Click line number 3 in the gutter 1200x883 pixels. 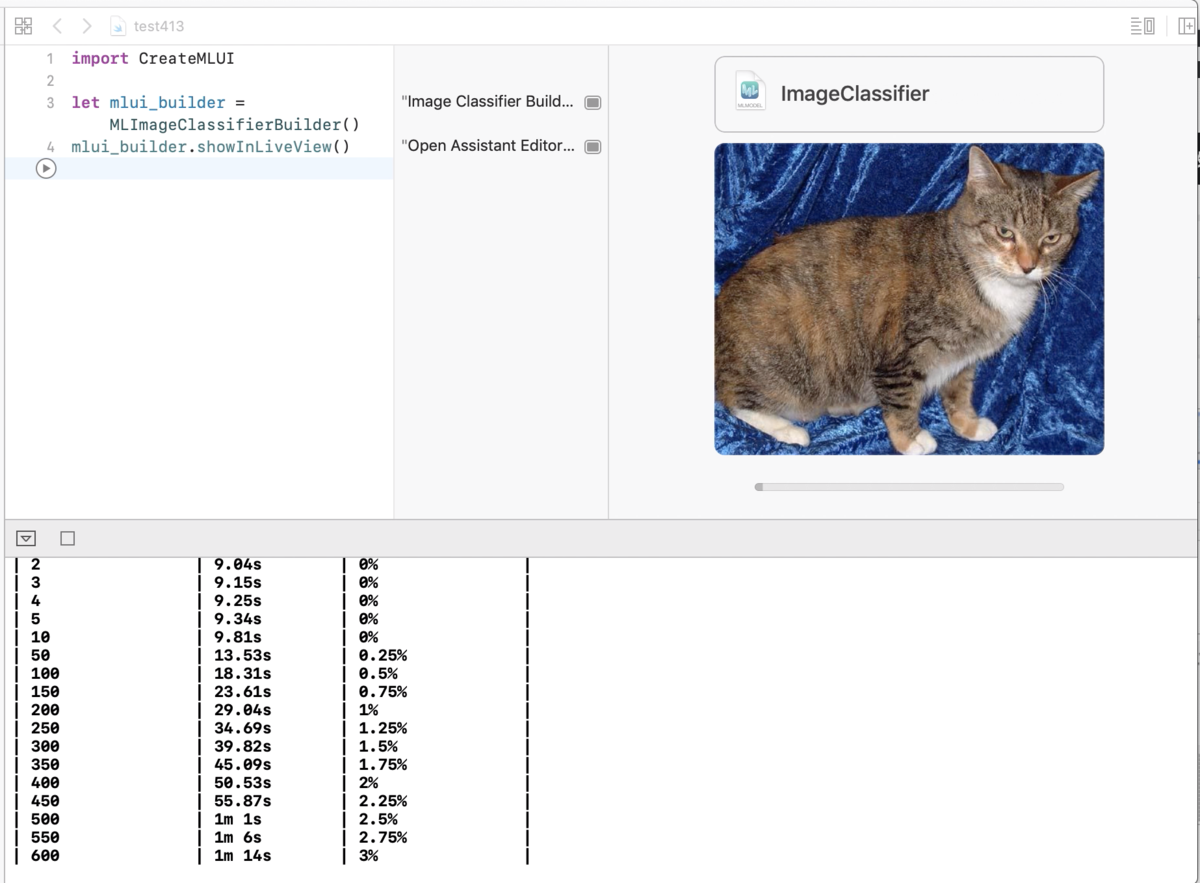tap(50, 103)
